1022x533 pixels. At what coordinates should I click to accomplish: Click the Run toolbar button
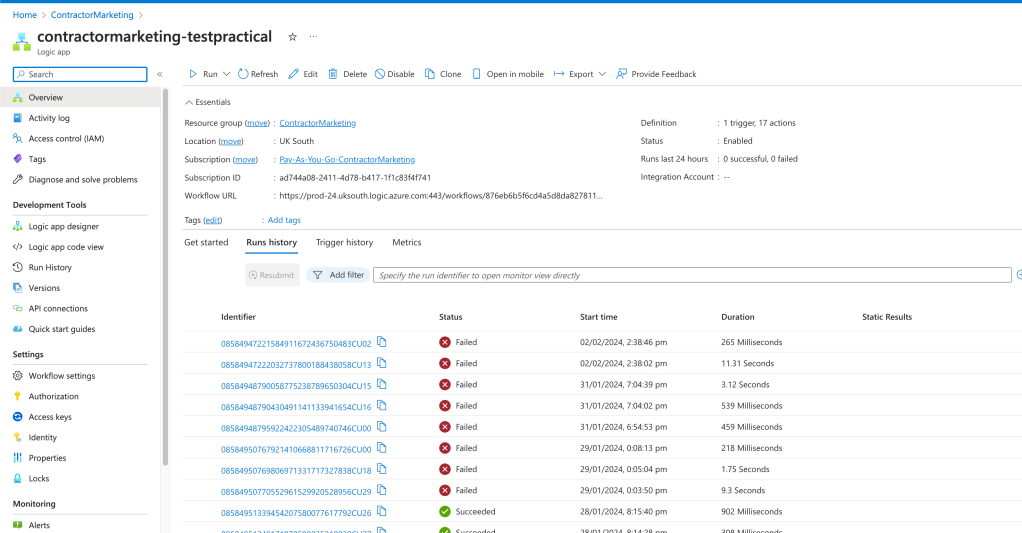203,74
